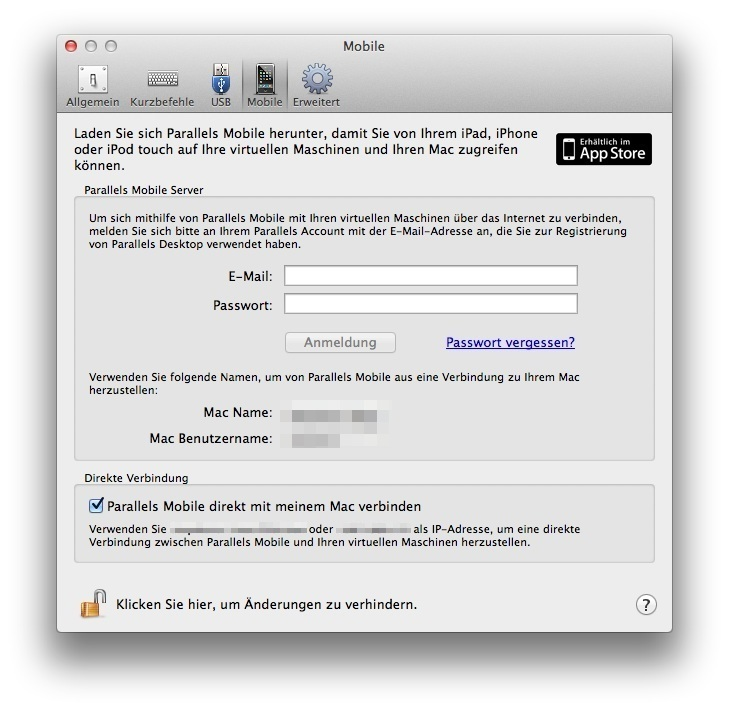
Task: Click into the E-Mail text field
Action: click(x=430, y=276)
